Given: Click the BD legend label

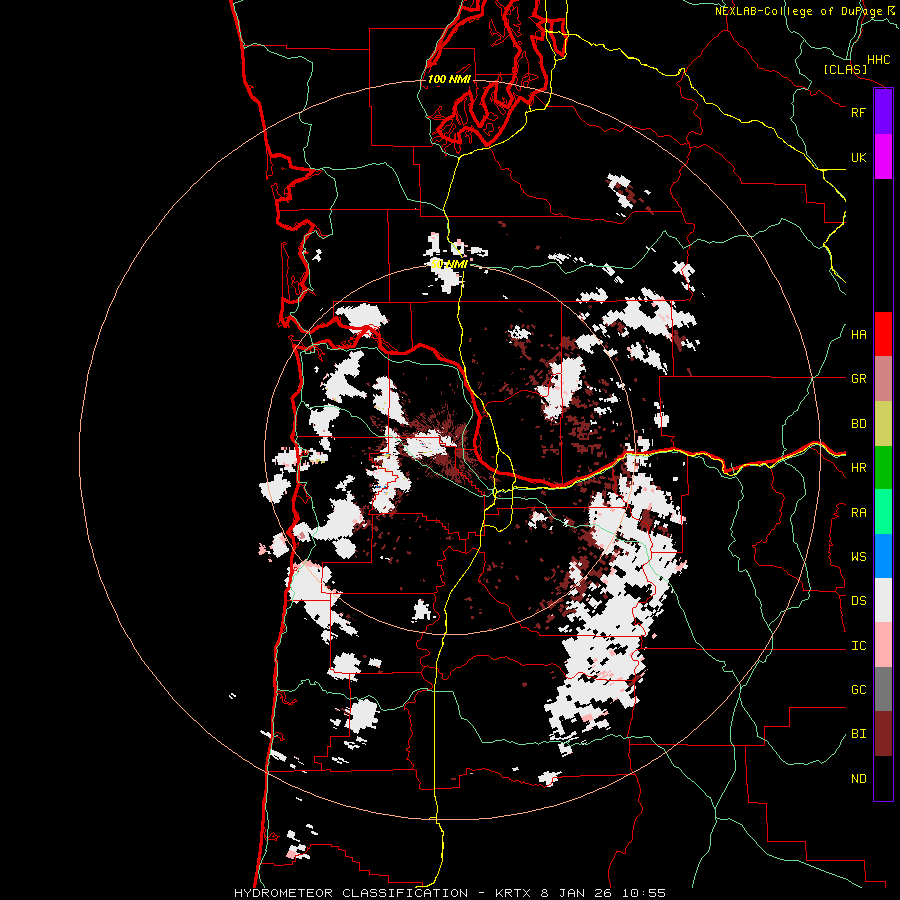Looking at the screenshot, I should coord(858,424).
